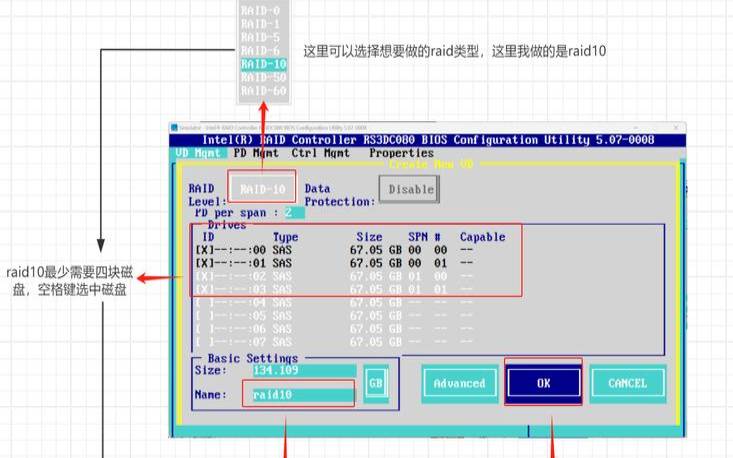This screenshot has height=458, width=733.
Task: Click the SAS type of drive 01
Action: click(282, 263)
